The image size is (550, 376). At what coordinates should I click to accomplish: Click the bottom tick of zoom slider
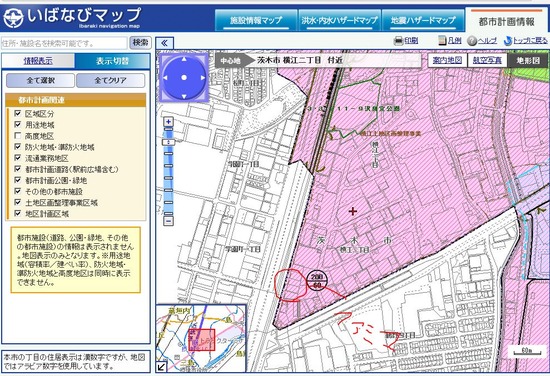pos(169,213)
